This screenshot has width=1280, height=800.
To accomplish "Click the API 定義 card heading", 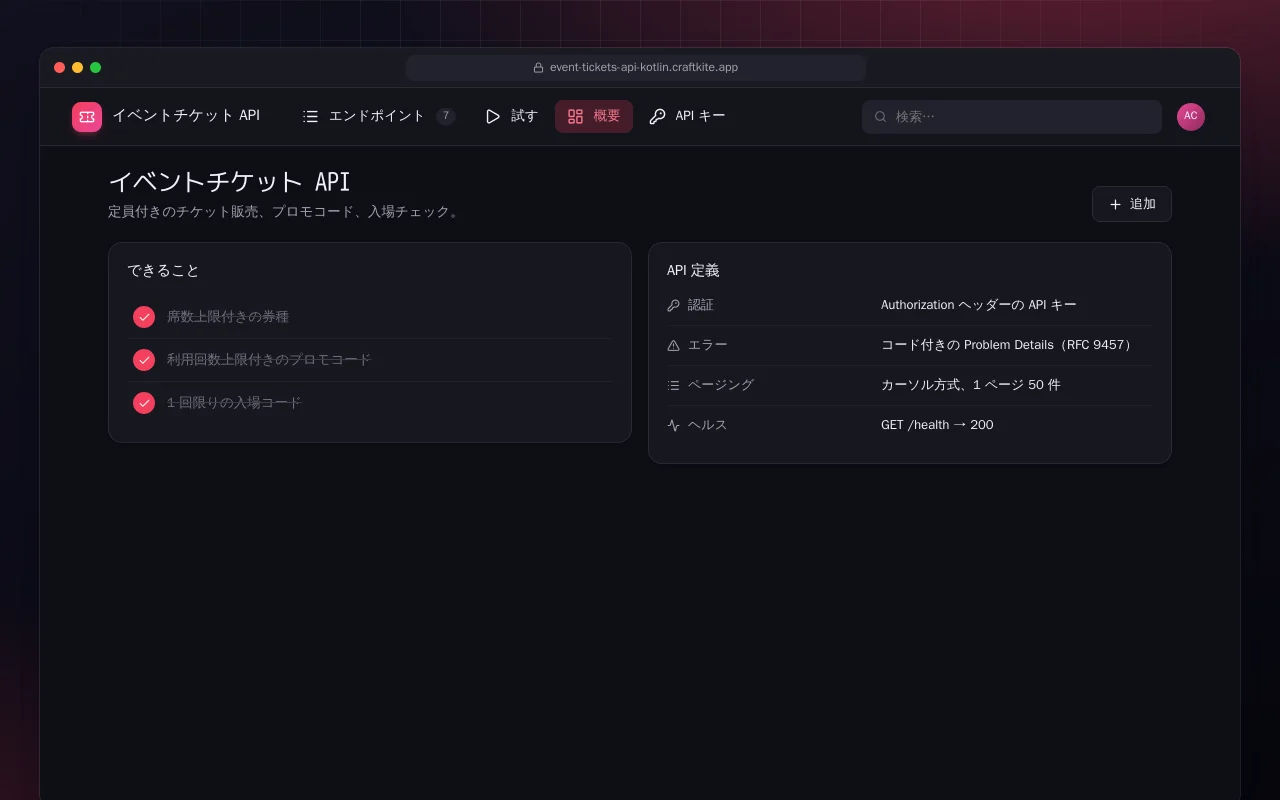I will click(x=693, y=271).
